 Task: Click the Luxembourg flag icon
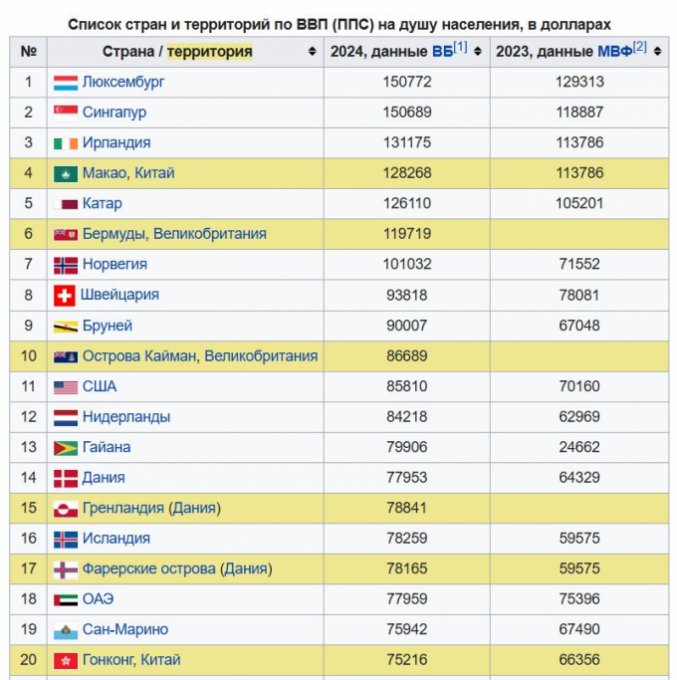(x=65, y=82)
